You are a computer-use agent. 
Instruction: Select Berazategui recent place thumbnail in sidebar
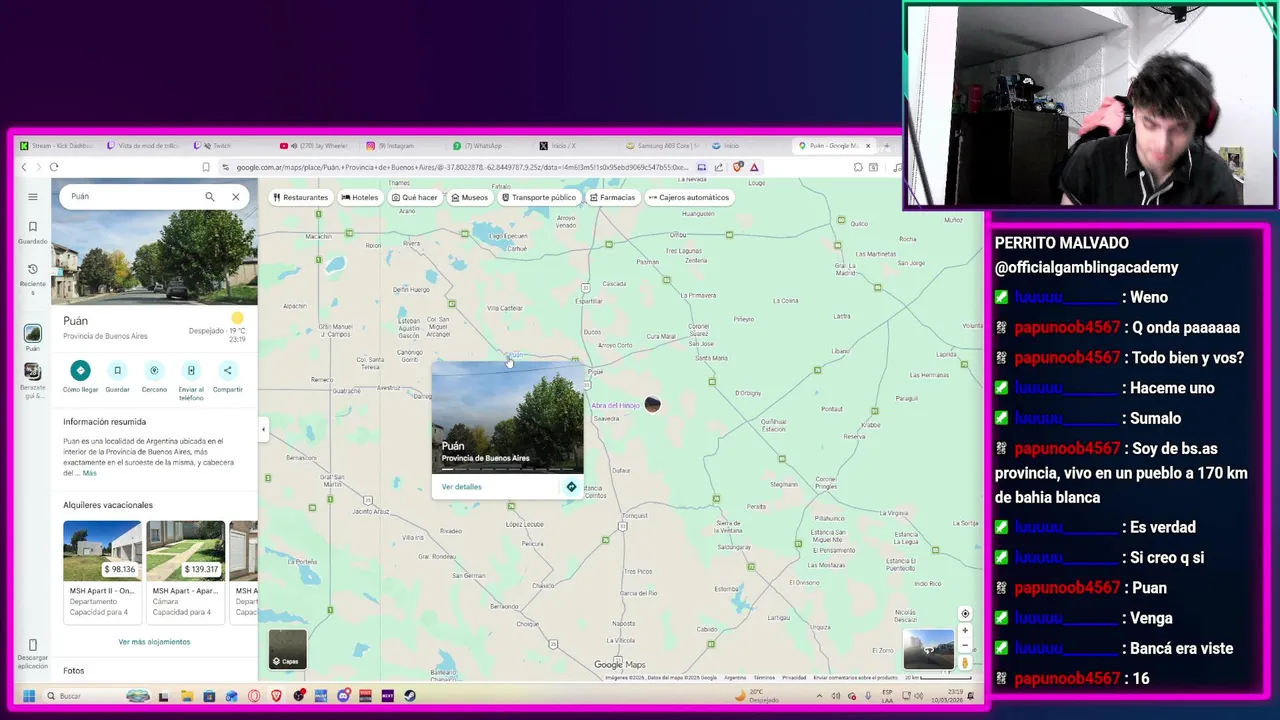pos(32,371)
